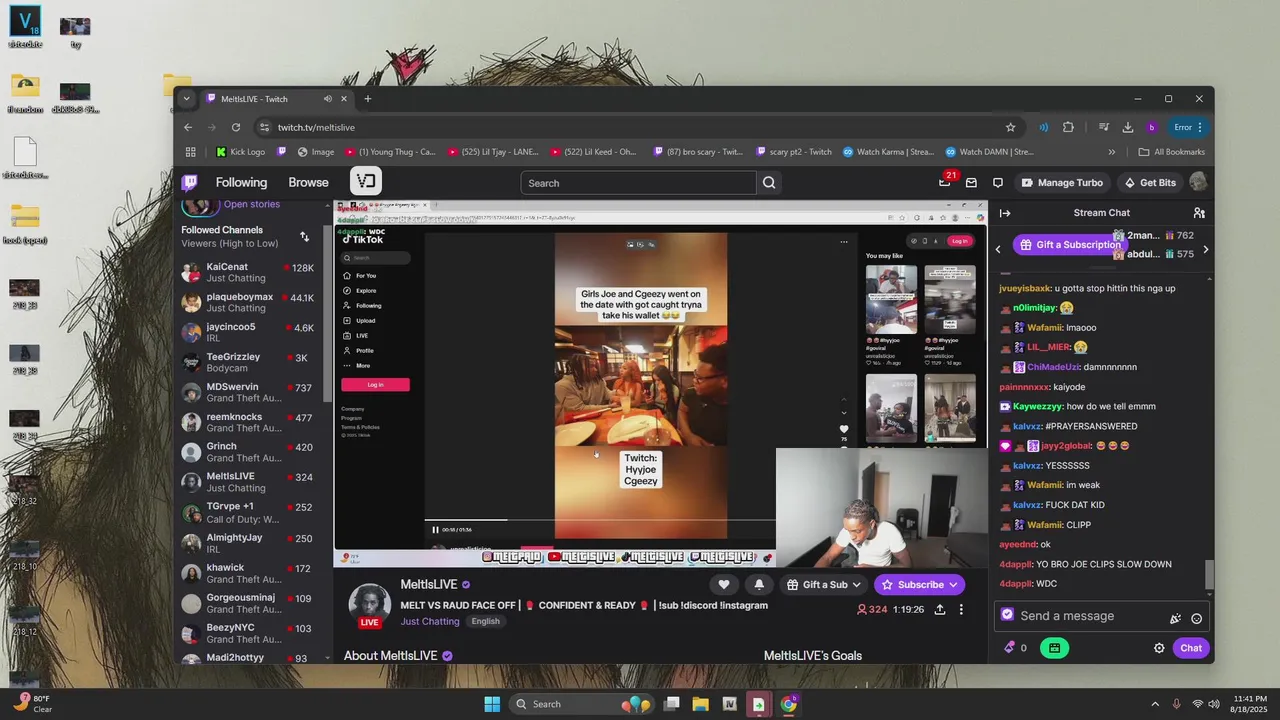1280x720 pixels.
Task: Expand the hidden bookmarks chevron
Action: tap(1111, 152)
